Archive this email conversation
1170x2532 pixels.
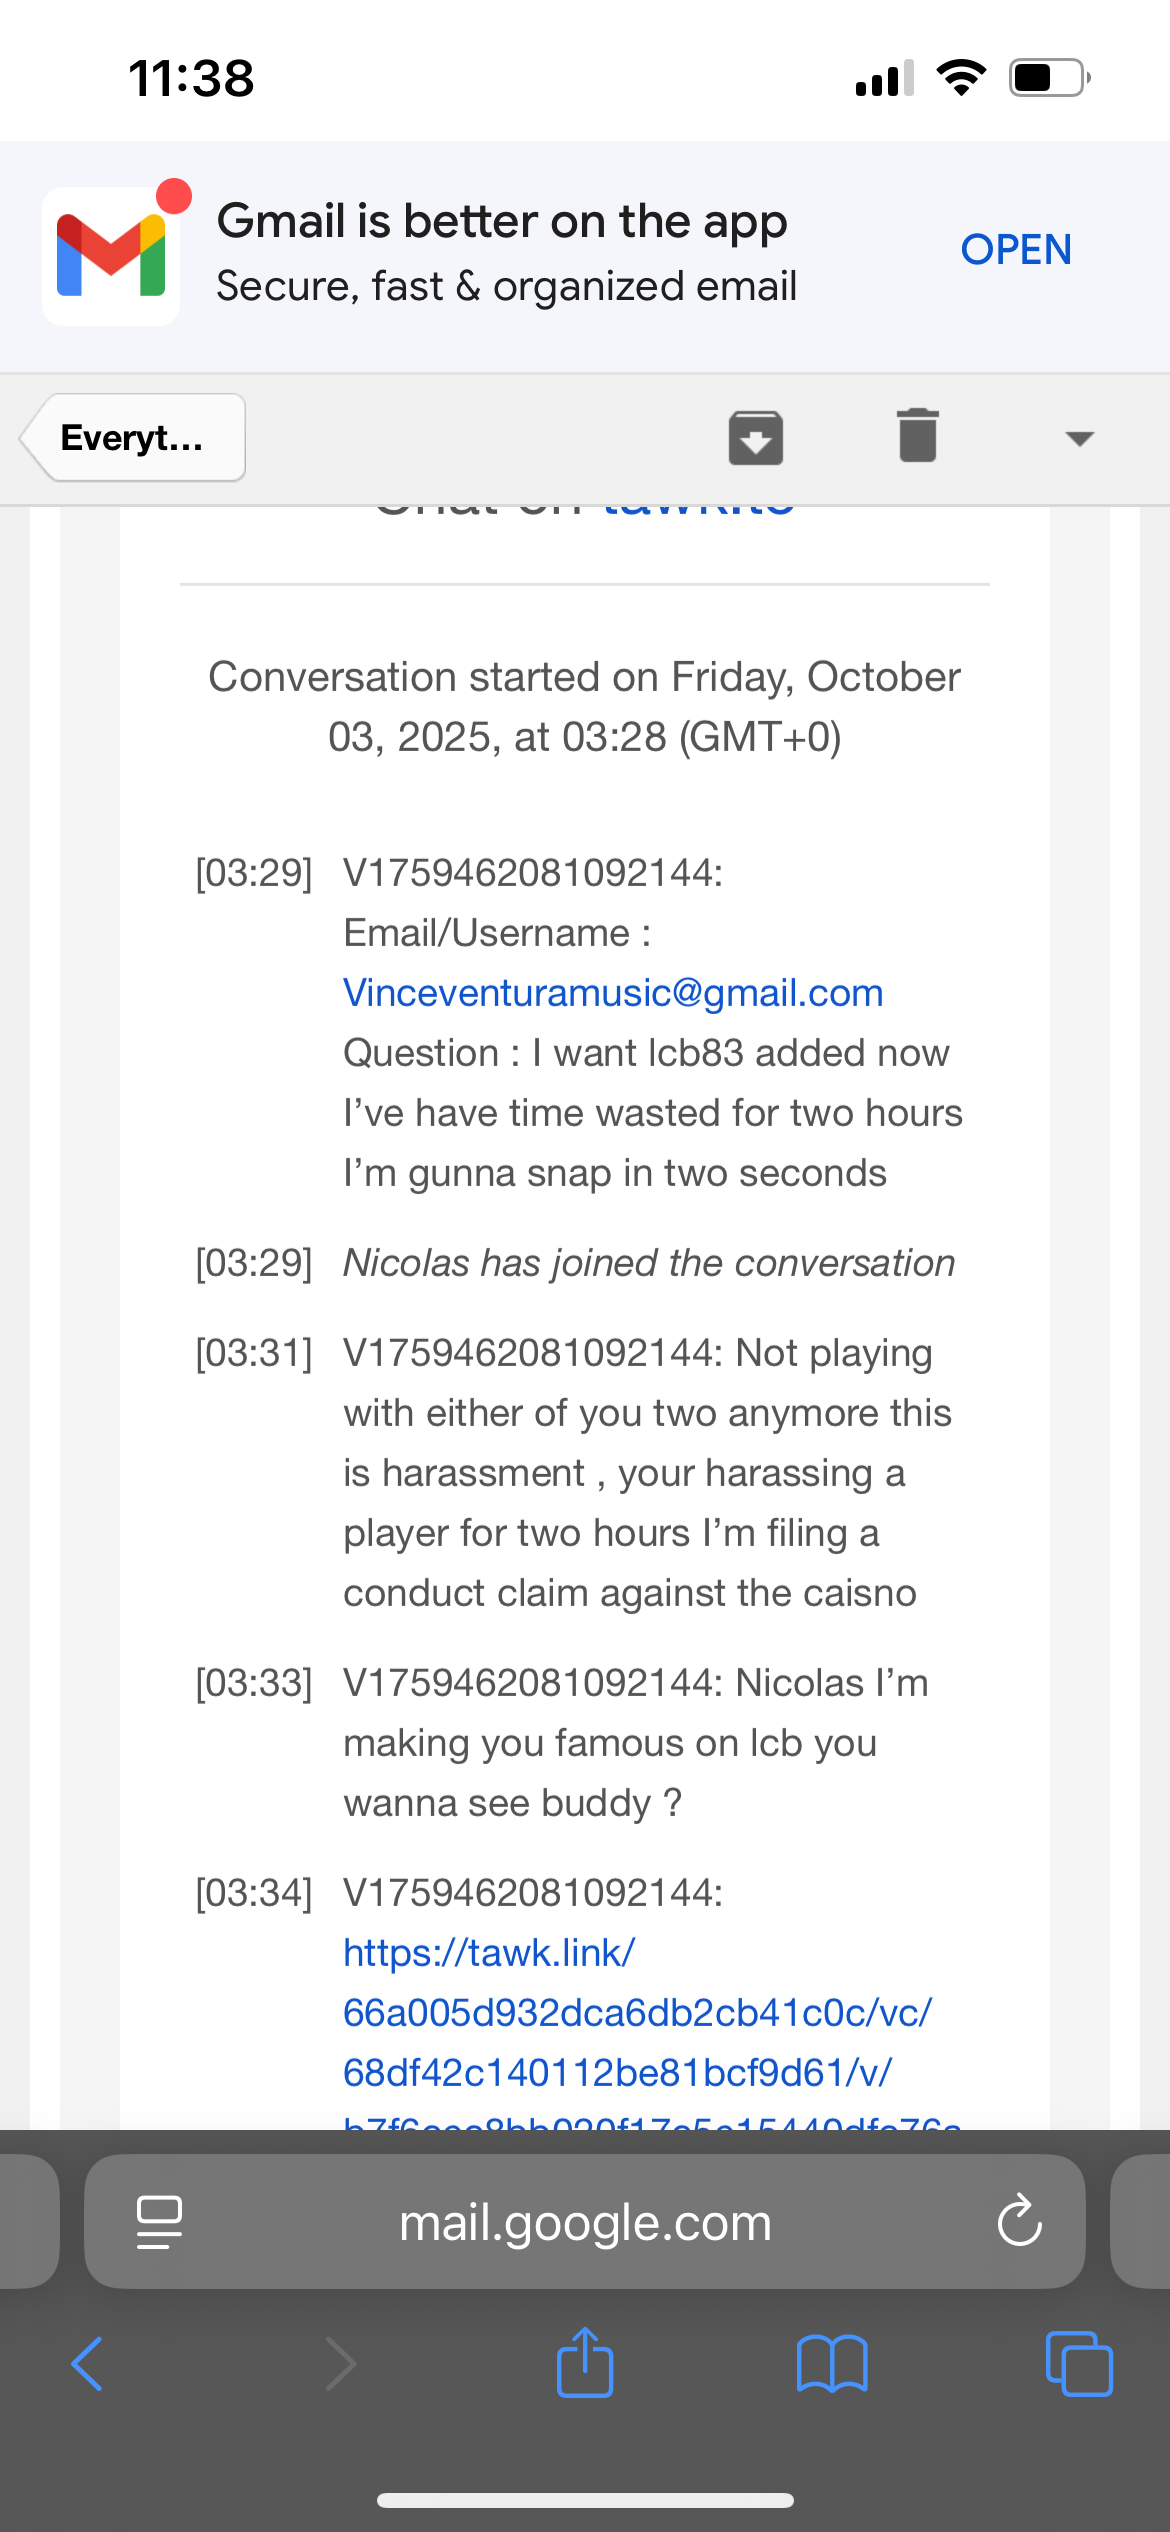755,438
